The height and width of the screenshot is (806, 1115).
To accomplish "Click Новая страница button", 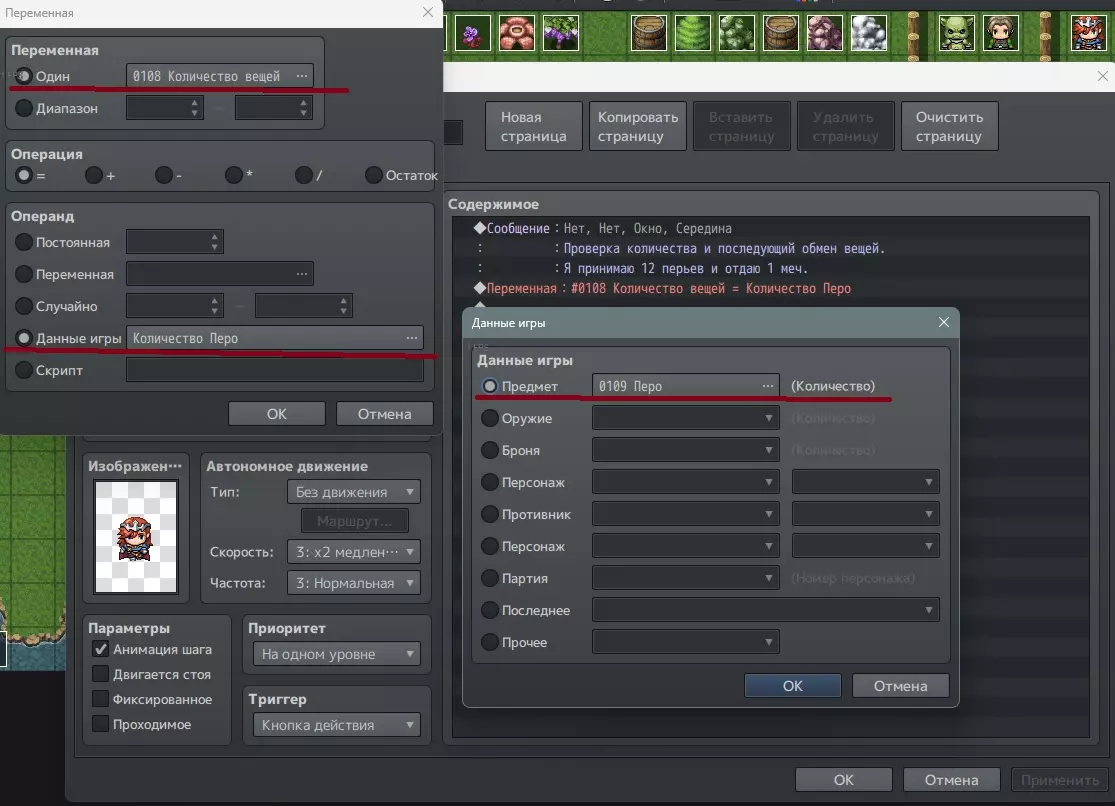I will [533, 126].
